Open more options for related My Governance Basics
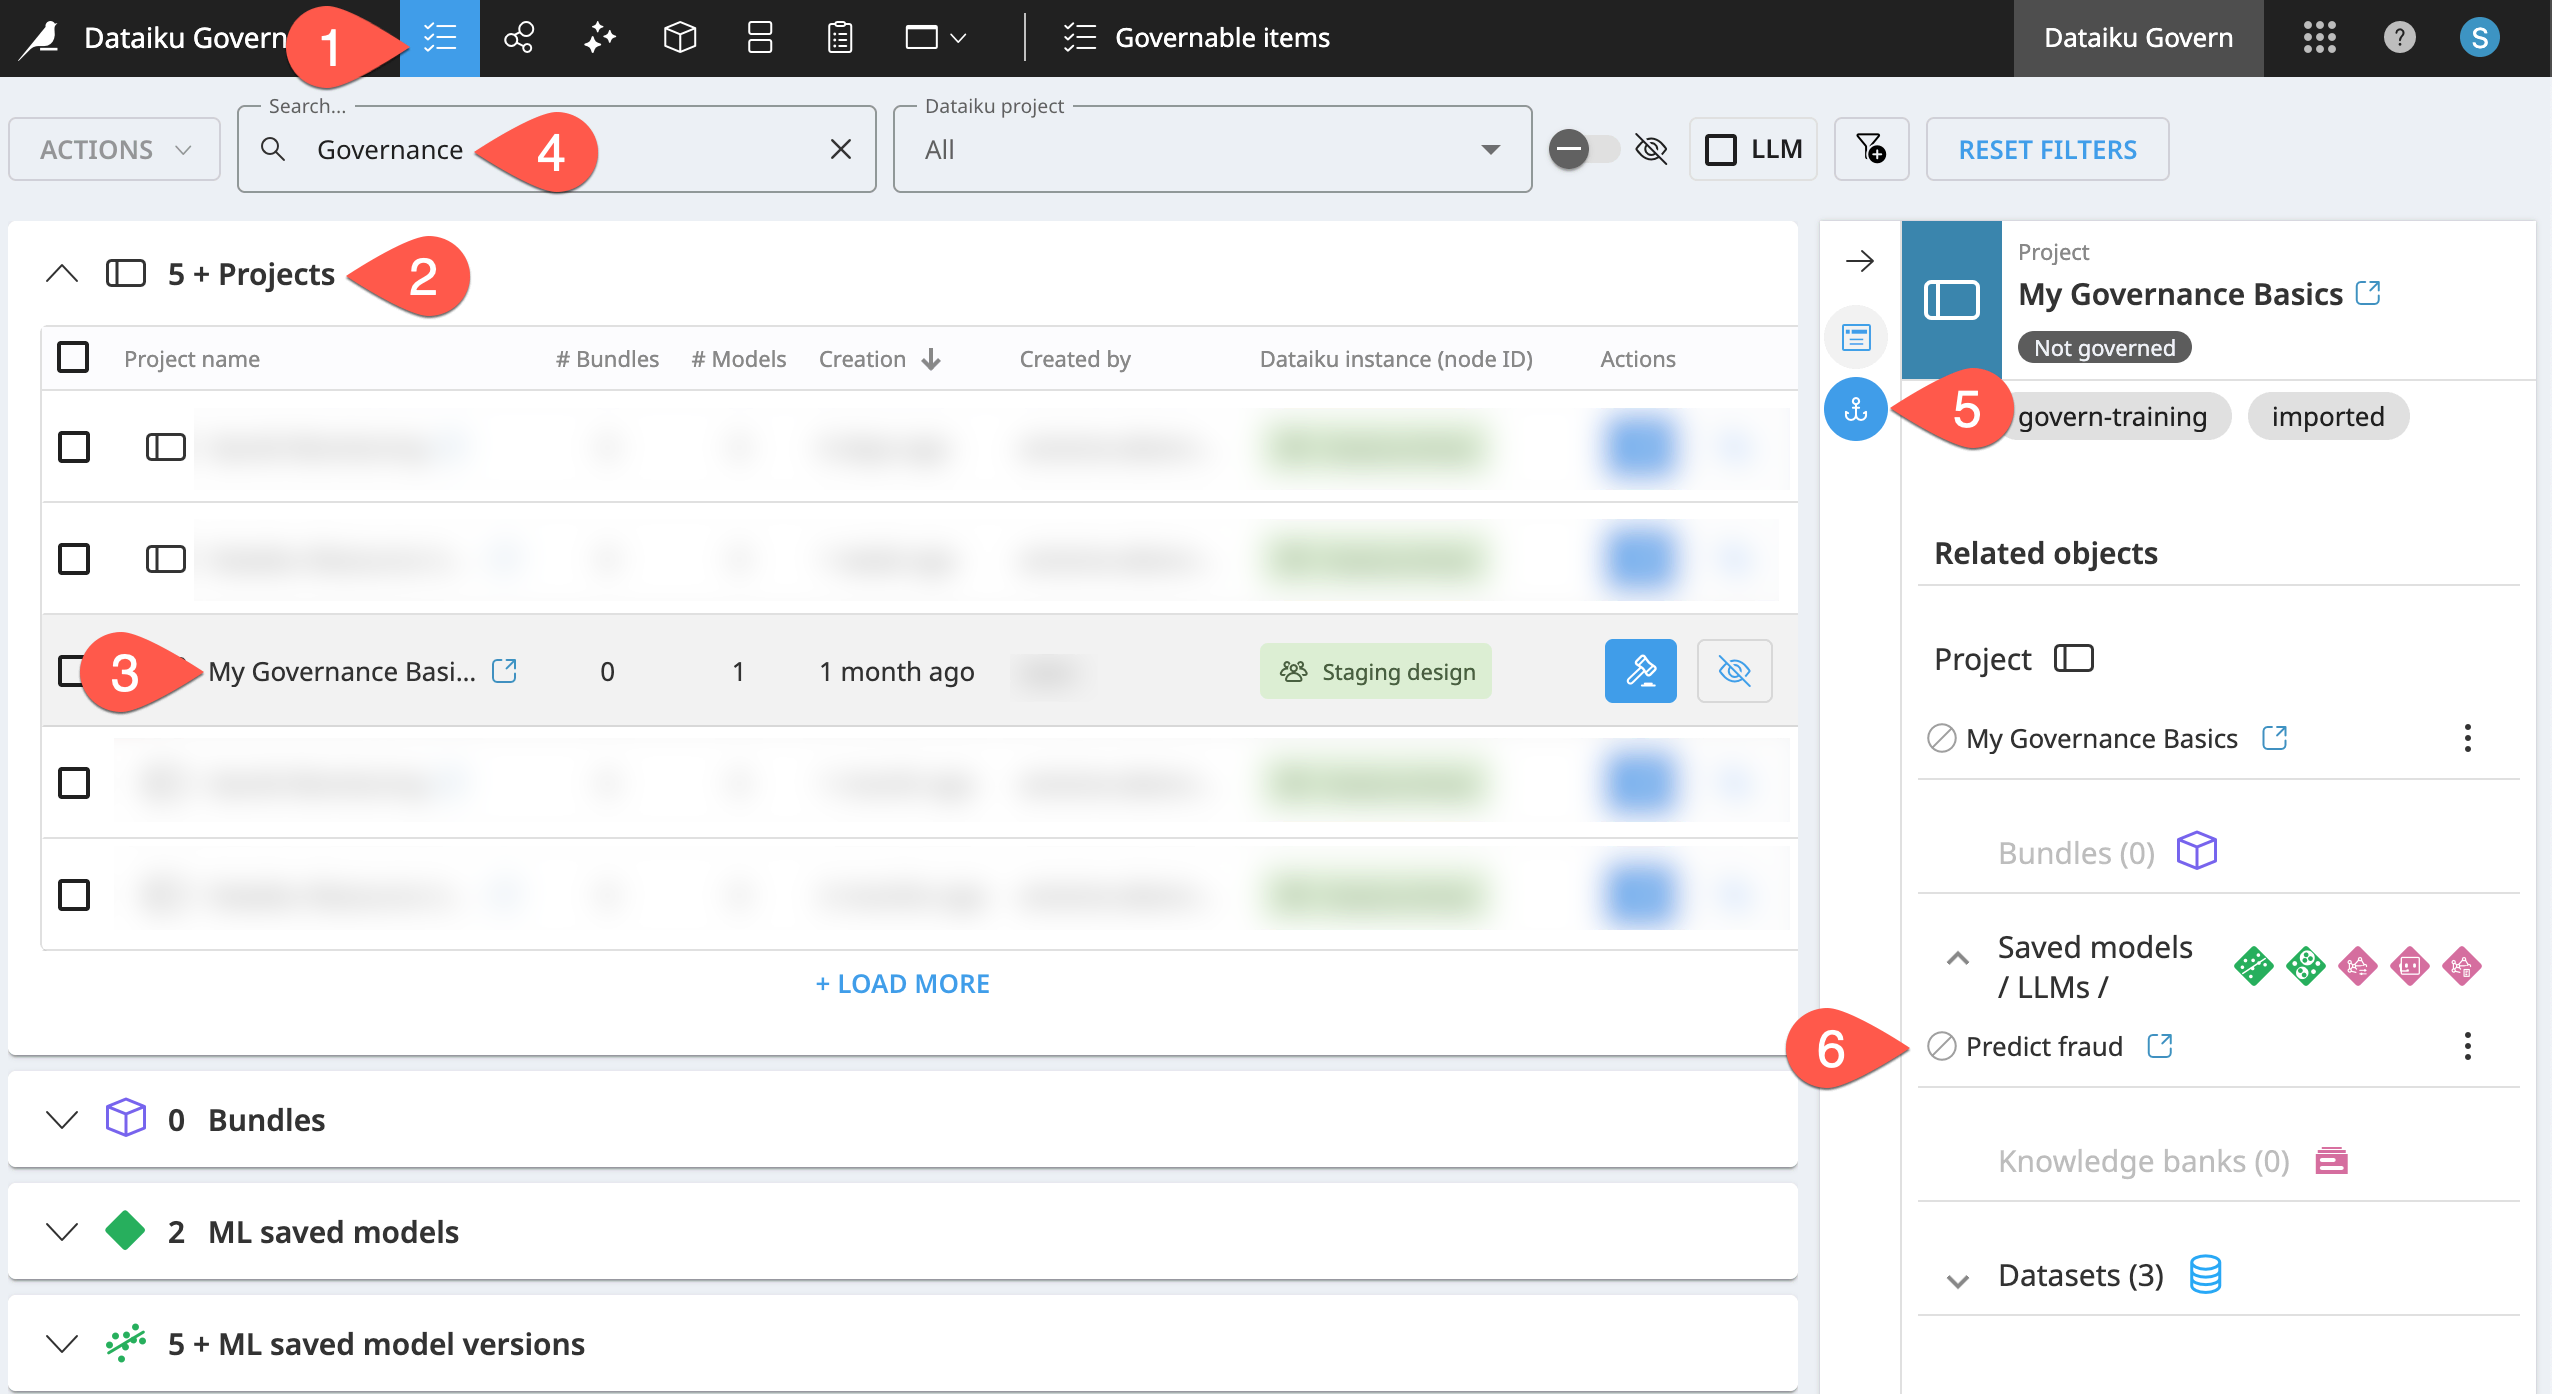The image size is (2552, 1394). [2467, 738]
